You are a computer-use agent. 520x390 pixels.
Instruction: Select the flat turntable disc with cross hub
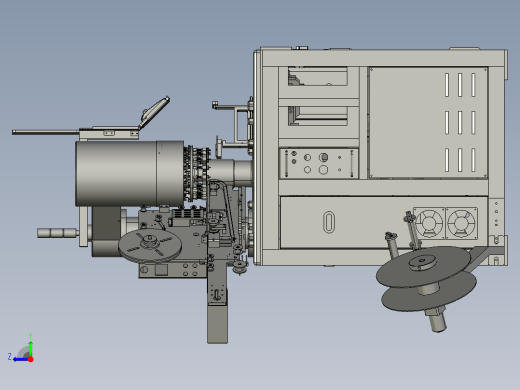point(150,245)
